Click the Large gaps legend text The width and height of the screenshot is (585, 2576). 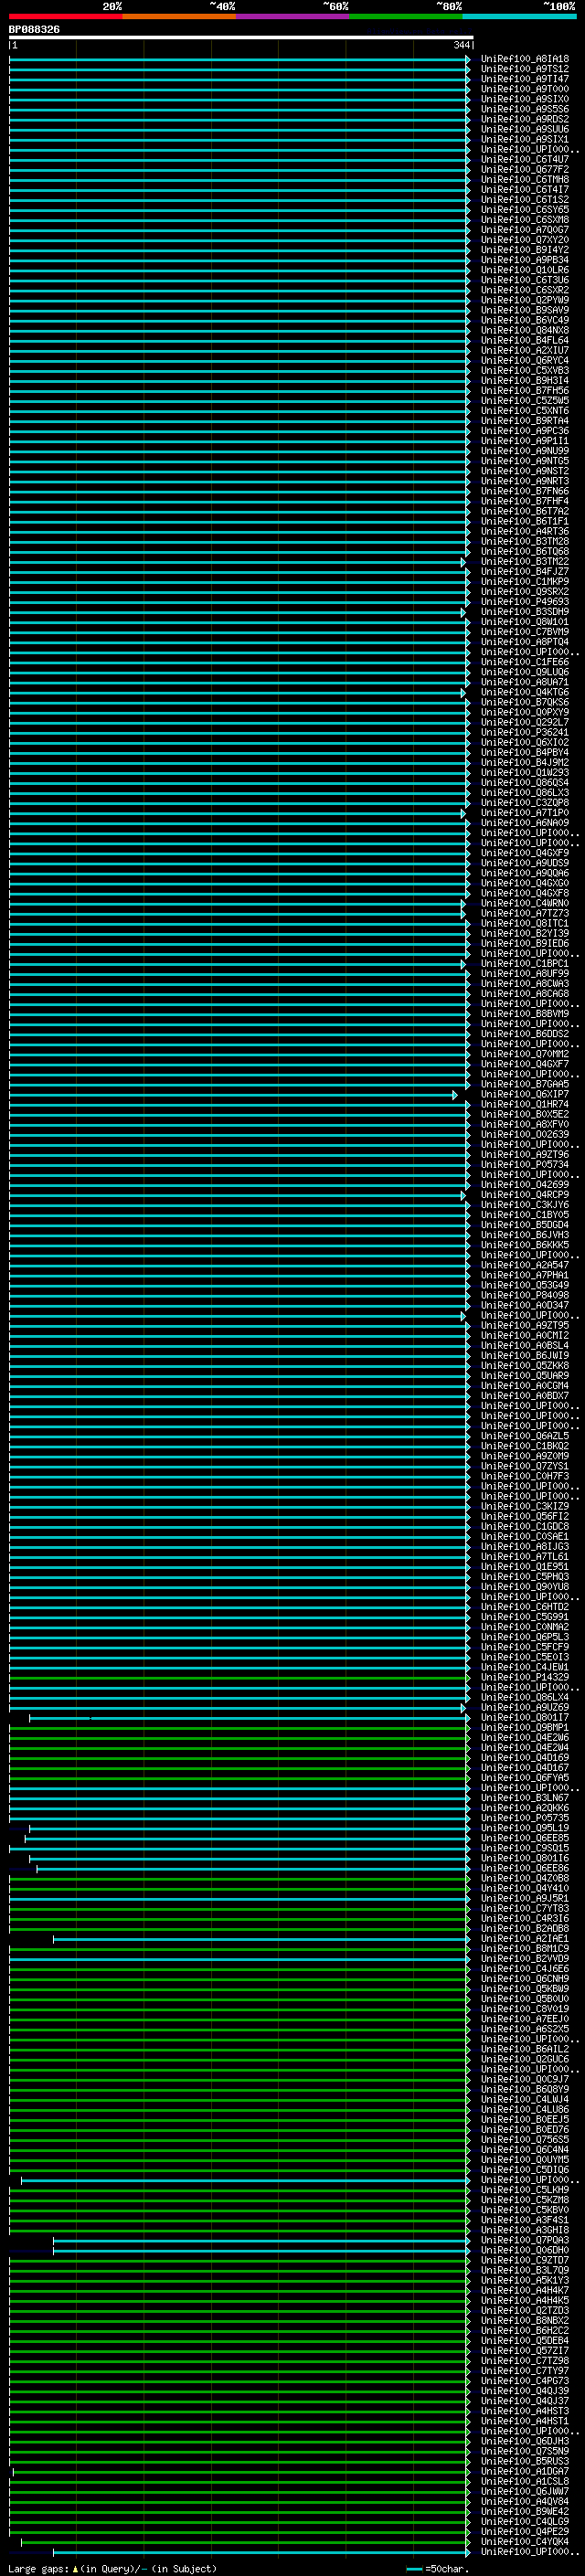pyautogui.click(x=112, y=2568)
